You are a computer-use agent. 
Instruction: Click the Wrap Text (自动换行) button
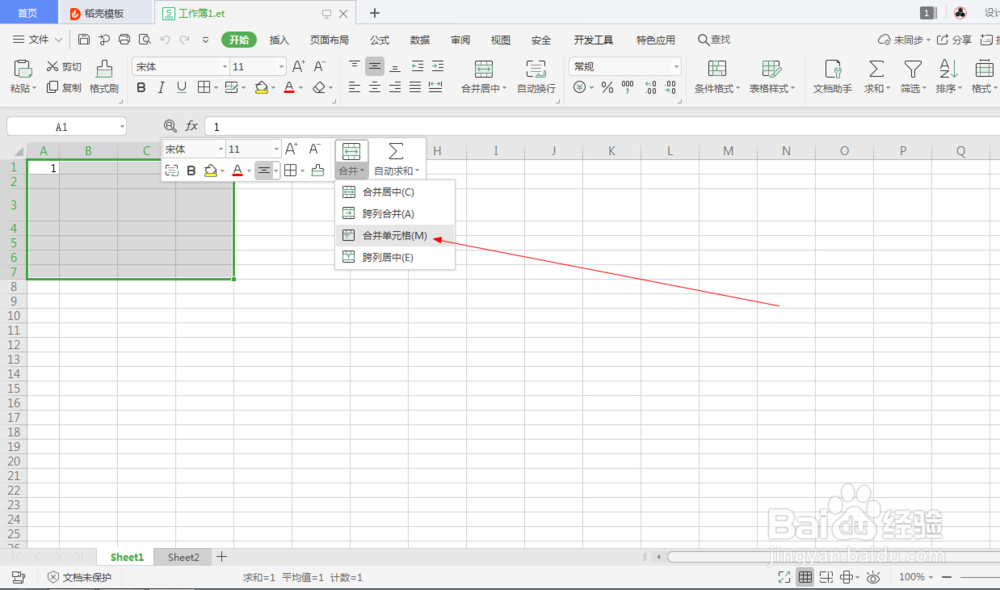pos(536,76)
